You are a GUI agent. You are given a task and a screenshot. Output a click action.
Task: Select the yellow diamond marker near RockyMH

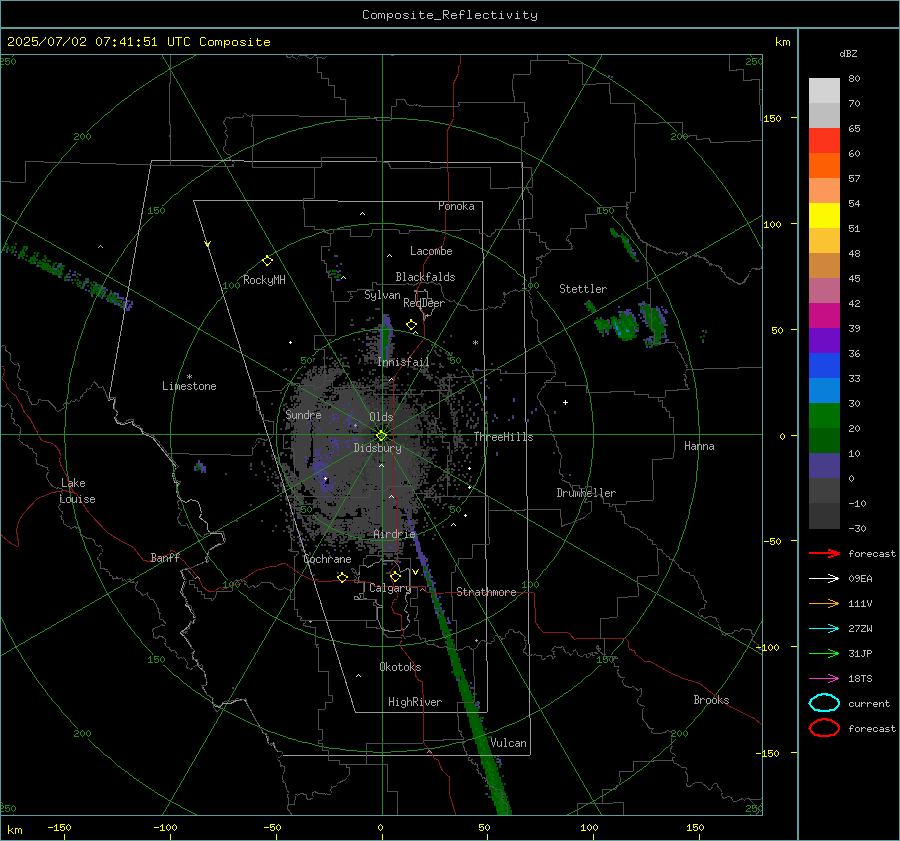point(267,261)
